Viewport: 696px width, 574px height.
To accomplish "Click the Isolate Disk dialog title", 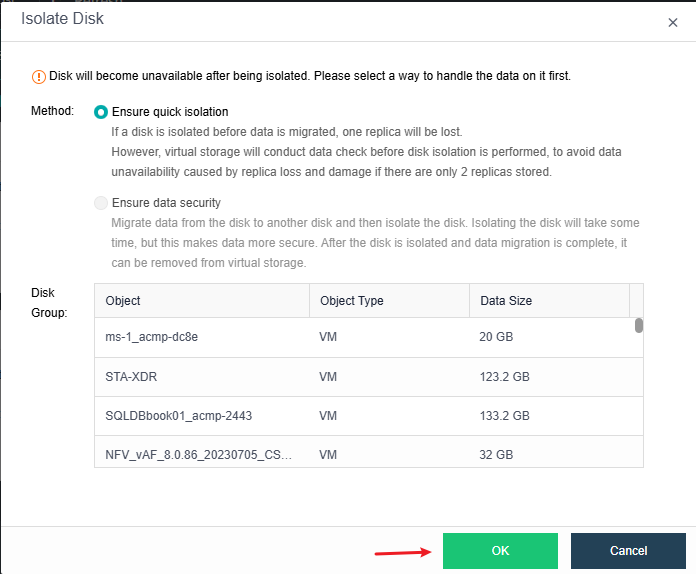I will pyautogui.click(x=62, y=19).
